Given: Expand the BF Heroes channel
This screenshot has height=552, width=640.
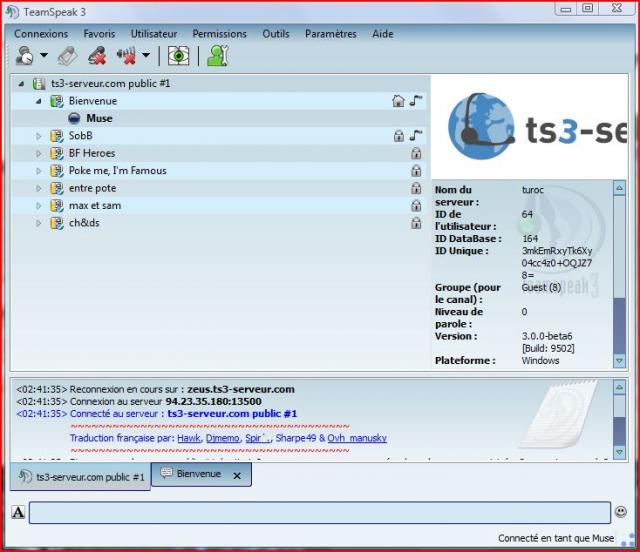Looking at the screenshot, I should pos(39,154).
